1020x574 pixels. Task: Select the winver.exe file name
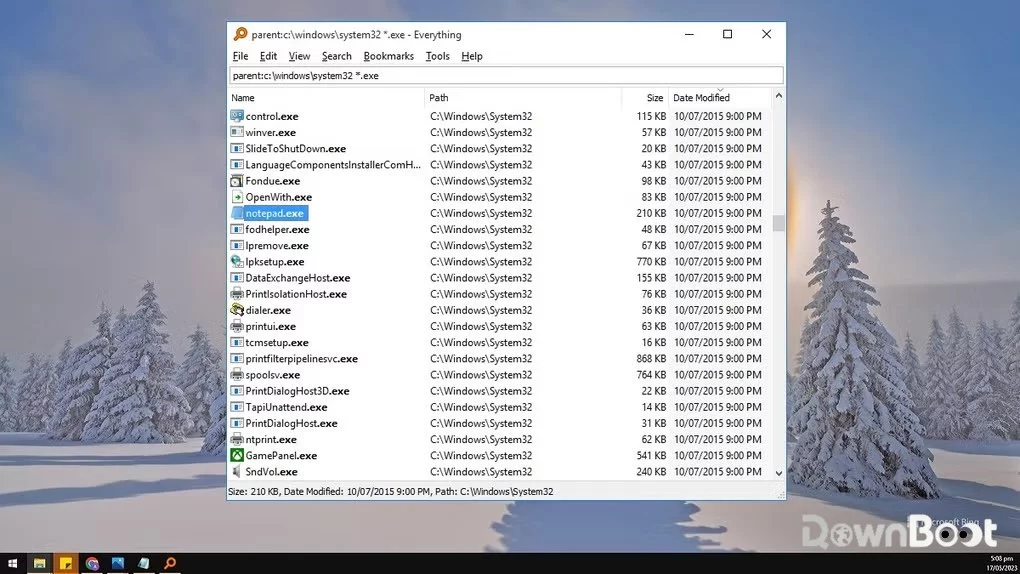pos(271,132)
